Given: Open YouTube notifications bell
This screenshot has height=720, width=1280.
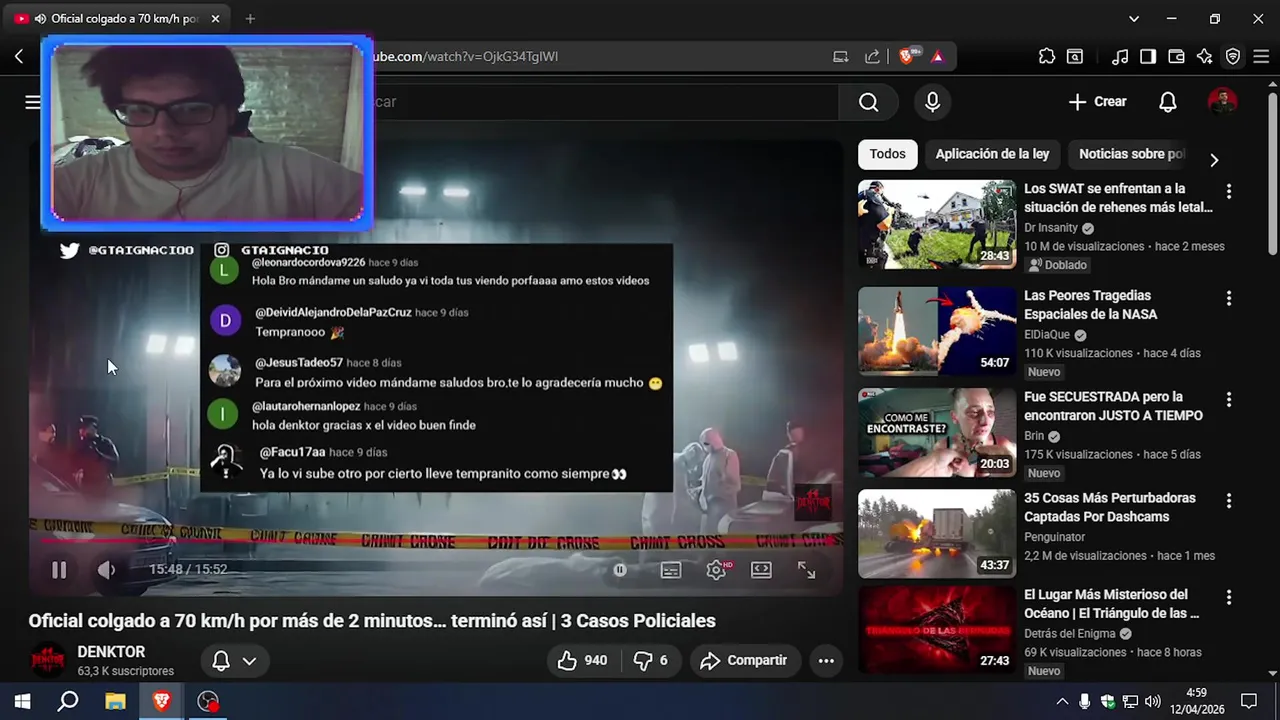Looking at the screenshot, I should point(1167,102).
